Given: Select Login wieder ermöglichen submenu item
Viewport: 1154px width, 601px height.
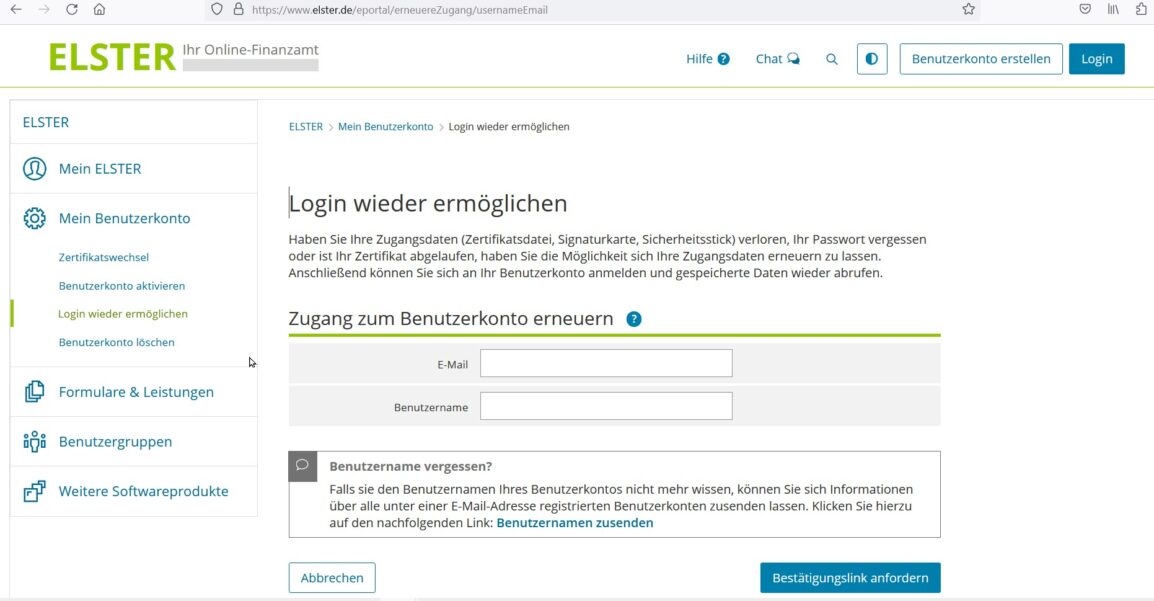Looking at the screenshot, I should tap(123, 314).
